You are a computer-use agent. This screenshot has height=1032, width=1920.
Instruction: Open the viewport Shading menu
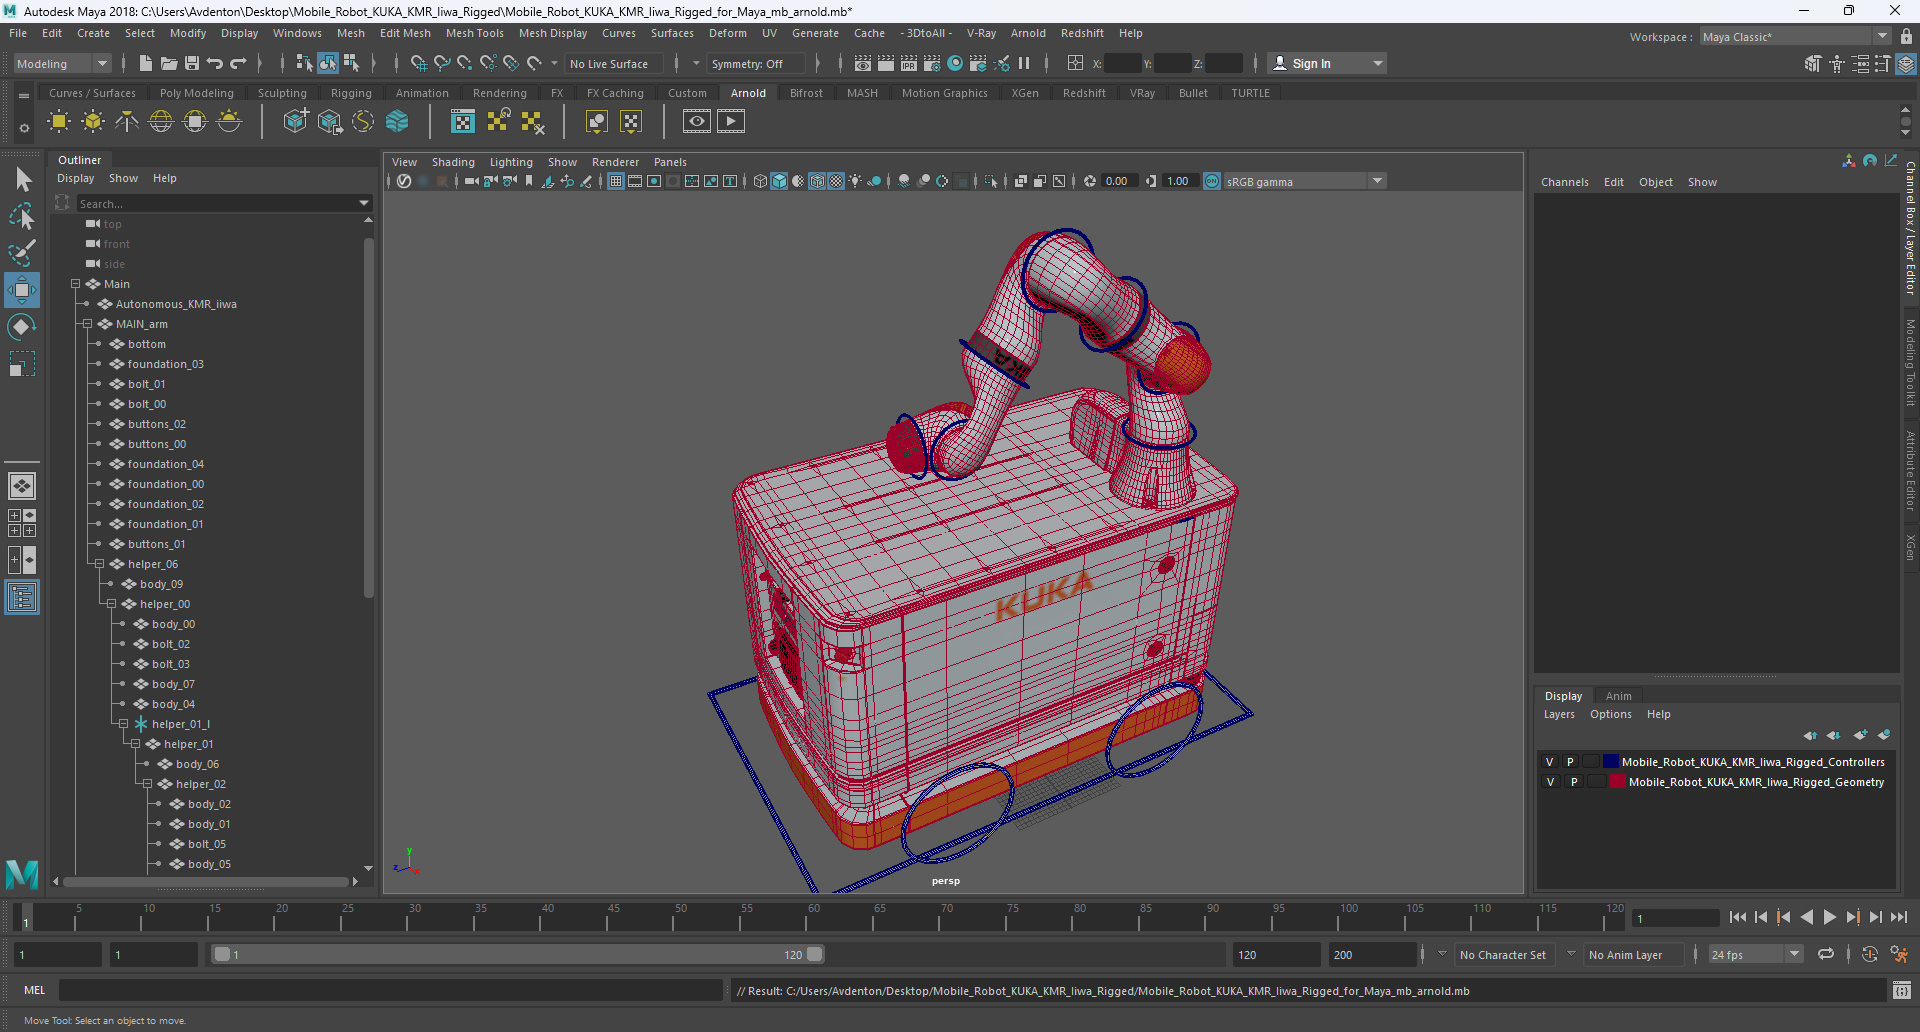[x=453, y=162]
